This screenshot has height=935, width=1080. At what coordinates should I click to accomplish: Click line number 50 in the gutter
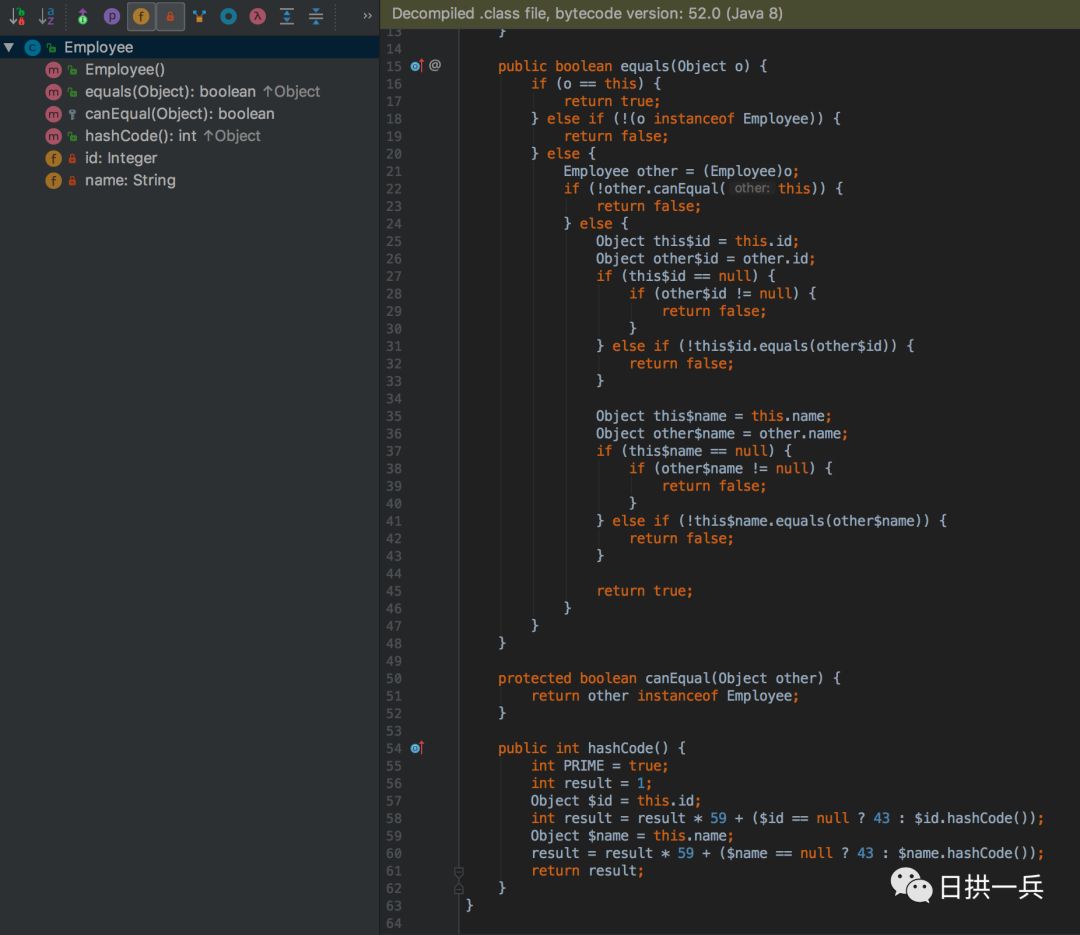point(393,679)
